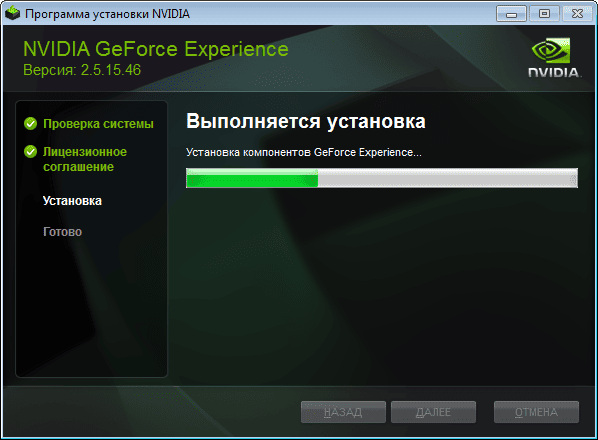Viewport: 598px width, 440px height.
Task: Click the НАЗАД button
Action: tap(343, 412)
